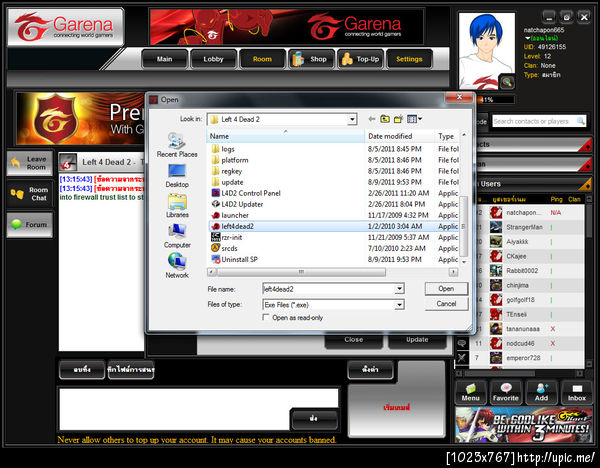
Task: Open the Settings tab
Action: click(409, 59)
